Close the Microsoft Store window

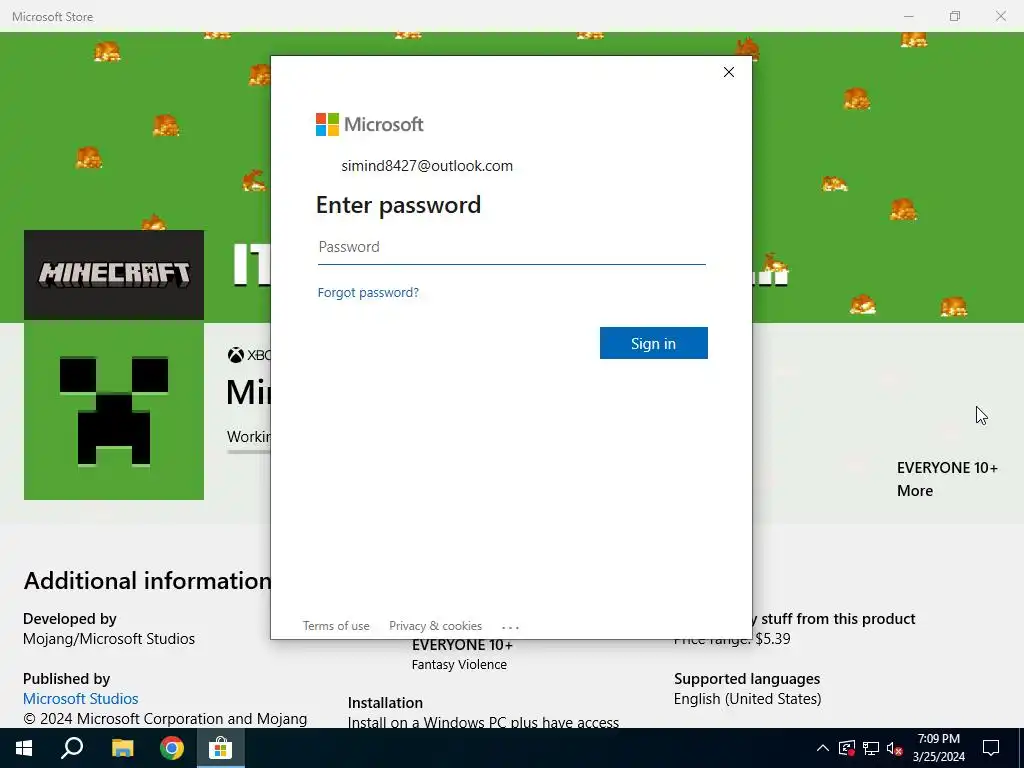click(1000, 16)
